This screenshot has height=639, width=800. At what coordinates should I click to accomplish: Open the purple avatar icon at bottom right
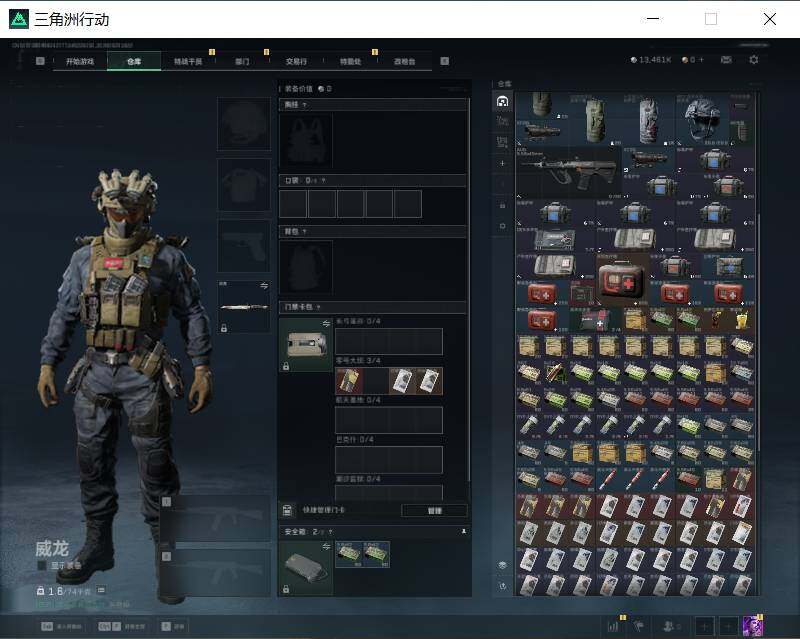pos(753,625)
